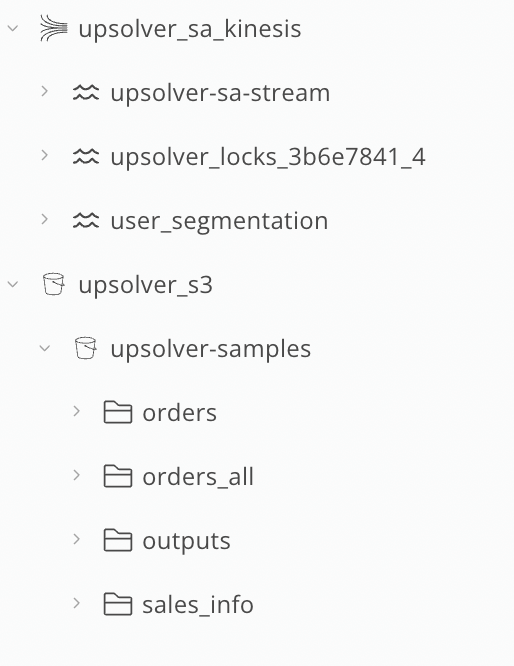
Task: Collapse the upsolver-samples bucket
Action: pos(45,348)
